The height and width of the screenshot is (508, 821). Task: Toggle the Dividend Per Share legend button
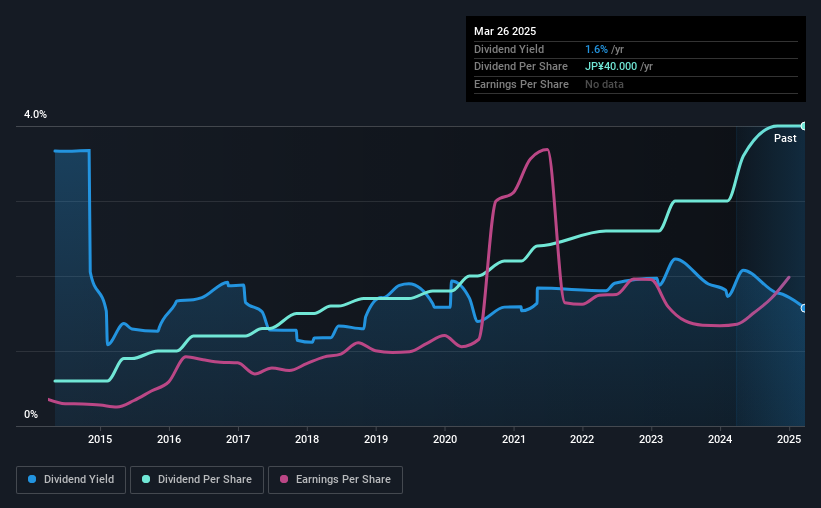[197, 480]
